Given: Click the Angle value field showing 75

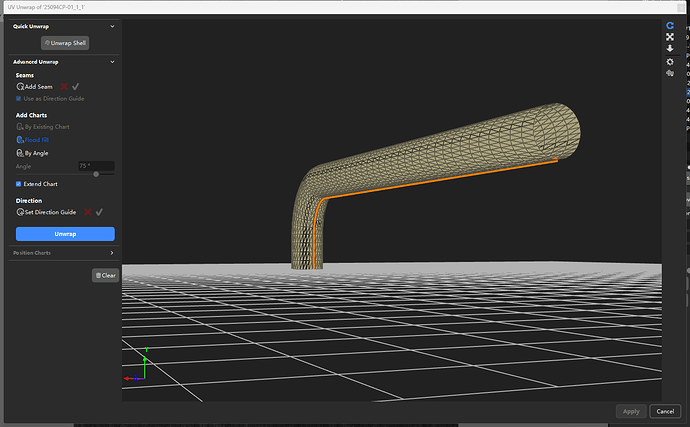Looking at the screenshot, I should pyautogui.click(x=96, y=166).
